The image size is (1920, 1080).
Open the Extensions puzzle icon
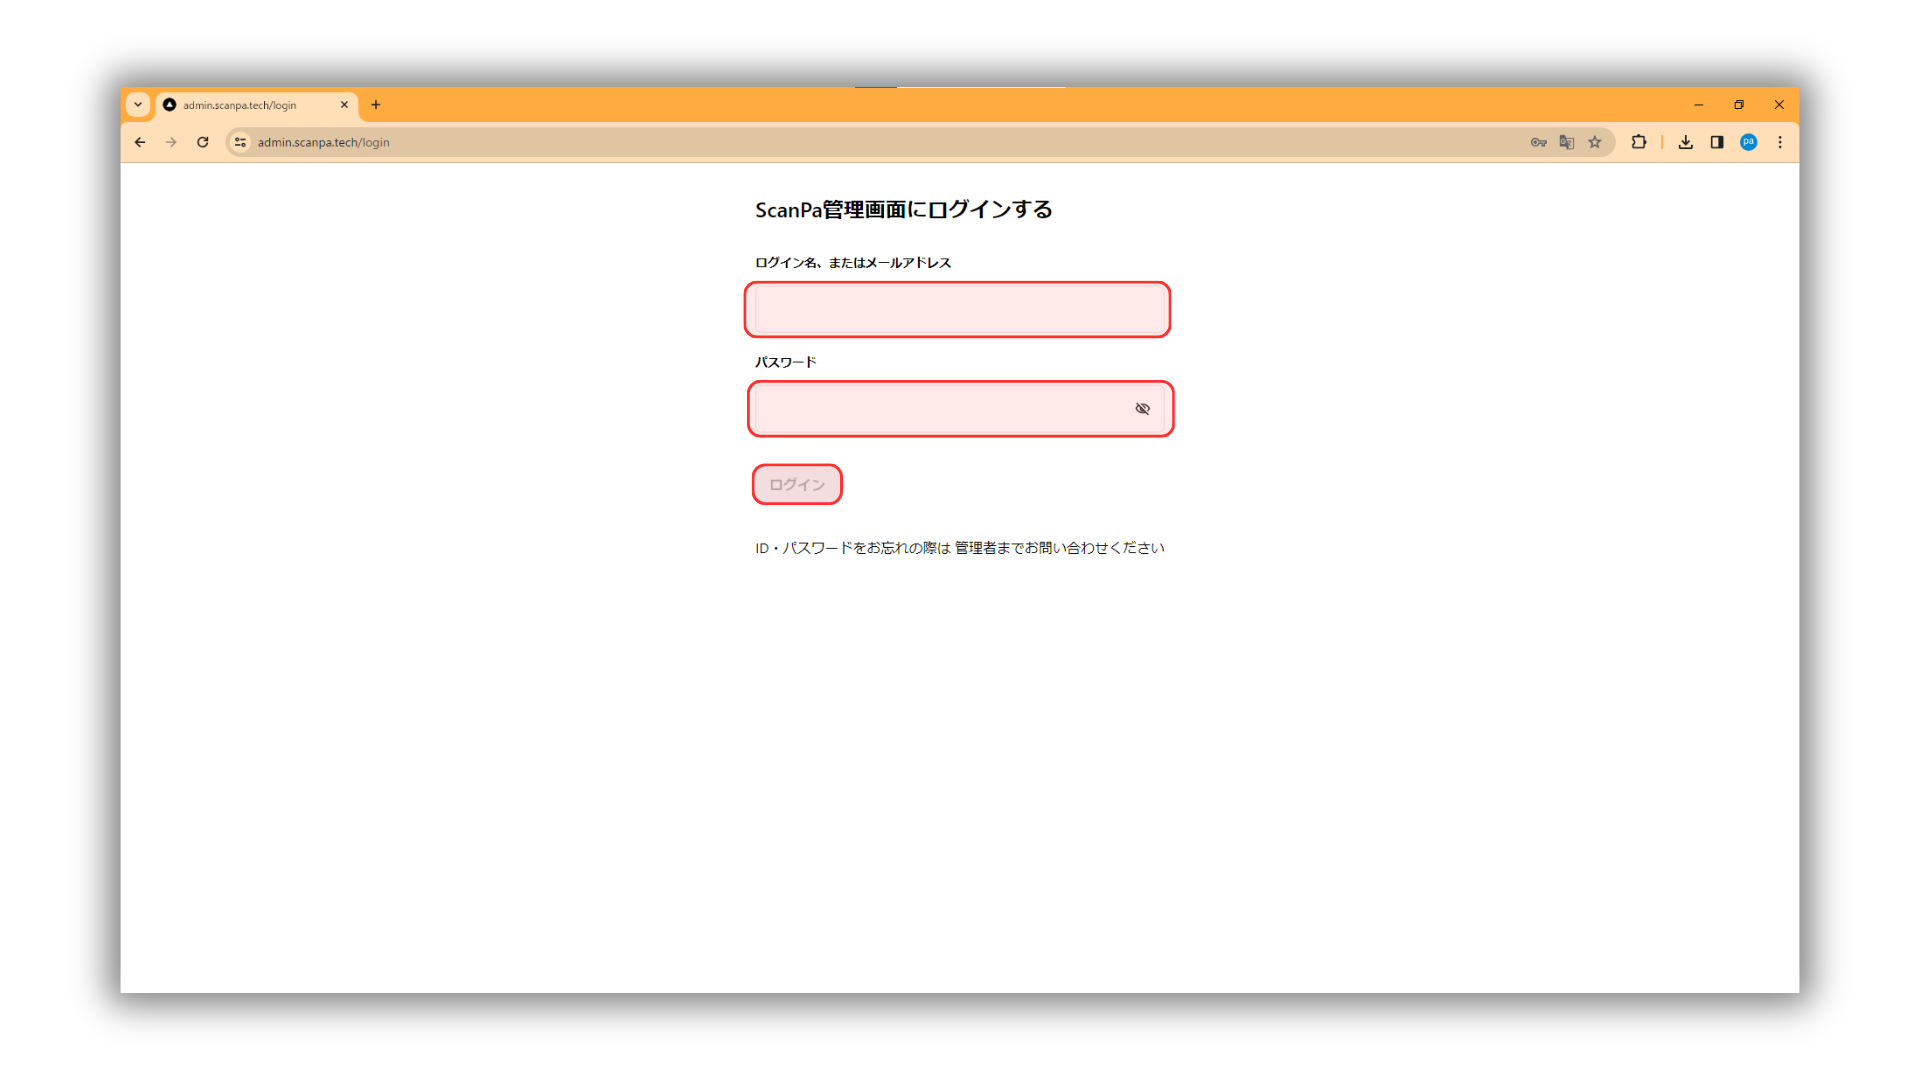click(x=1638, y=142)
